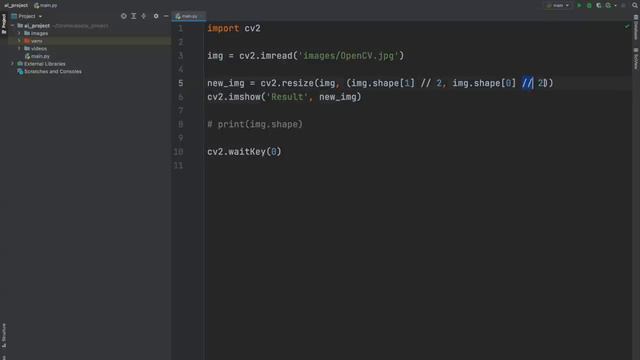This screenshot has width=640, height=360.
Task: Click 'cv2.waitKey(0)' on line 10
Action: [244, 152]
